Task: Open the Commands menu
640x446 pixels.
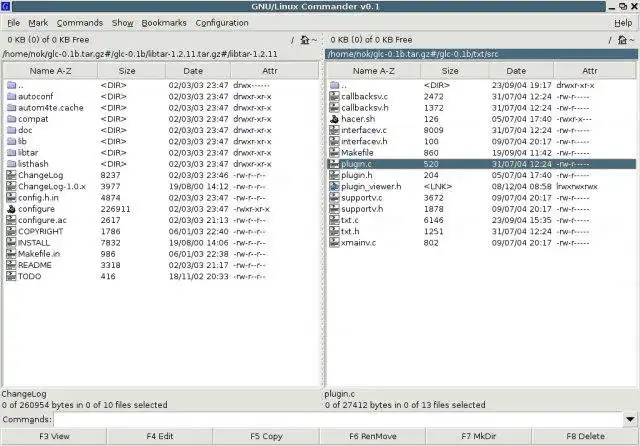Action: coord(80,23)
